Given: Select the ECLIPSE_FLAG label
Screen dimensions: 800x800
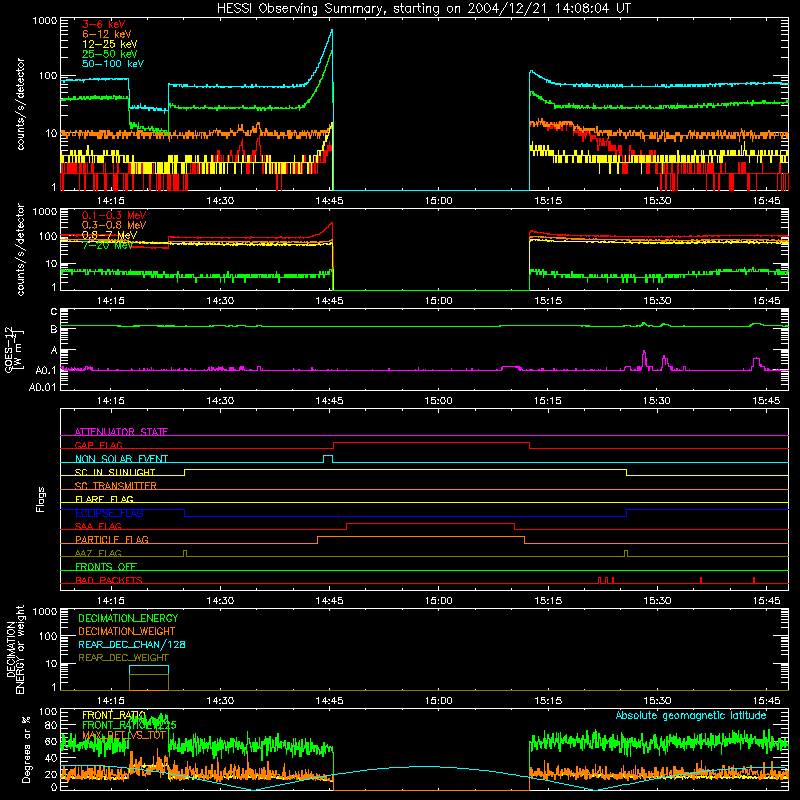Looking at the screenshot, I should tap(109, 513).
